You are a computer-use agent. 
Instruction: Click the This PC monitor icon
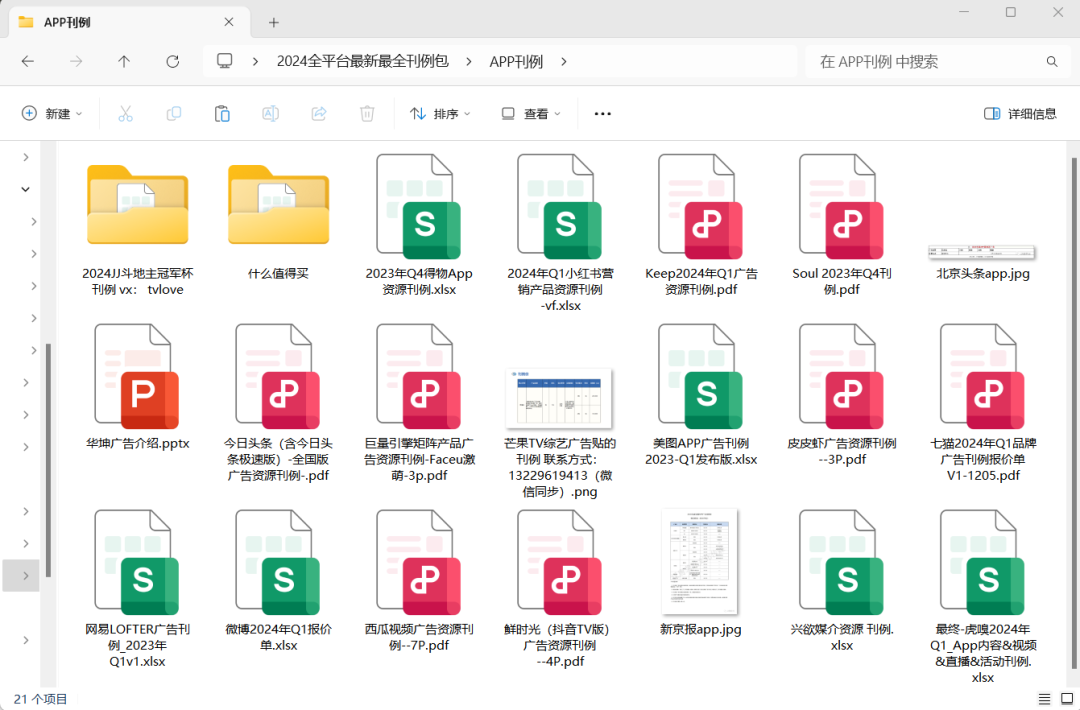coord(225,61)
